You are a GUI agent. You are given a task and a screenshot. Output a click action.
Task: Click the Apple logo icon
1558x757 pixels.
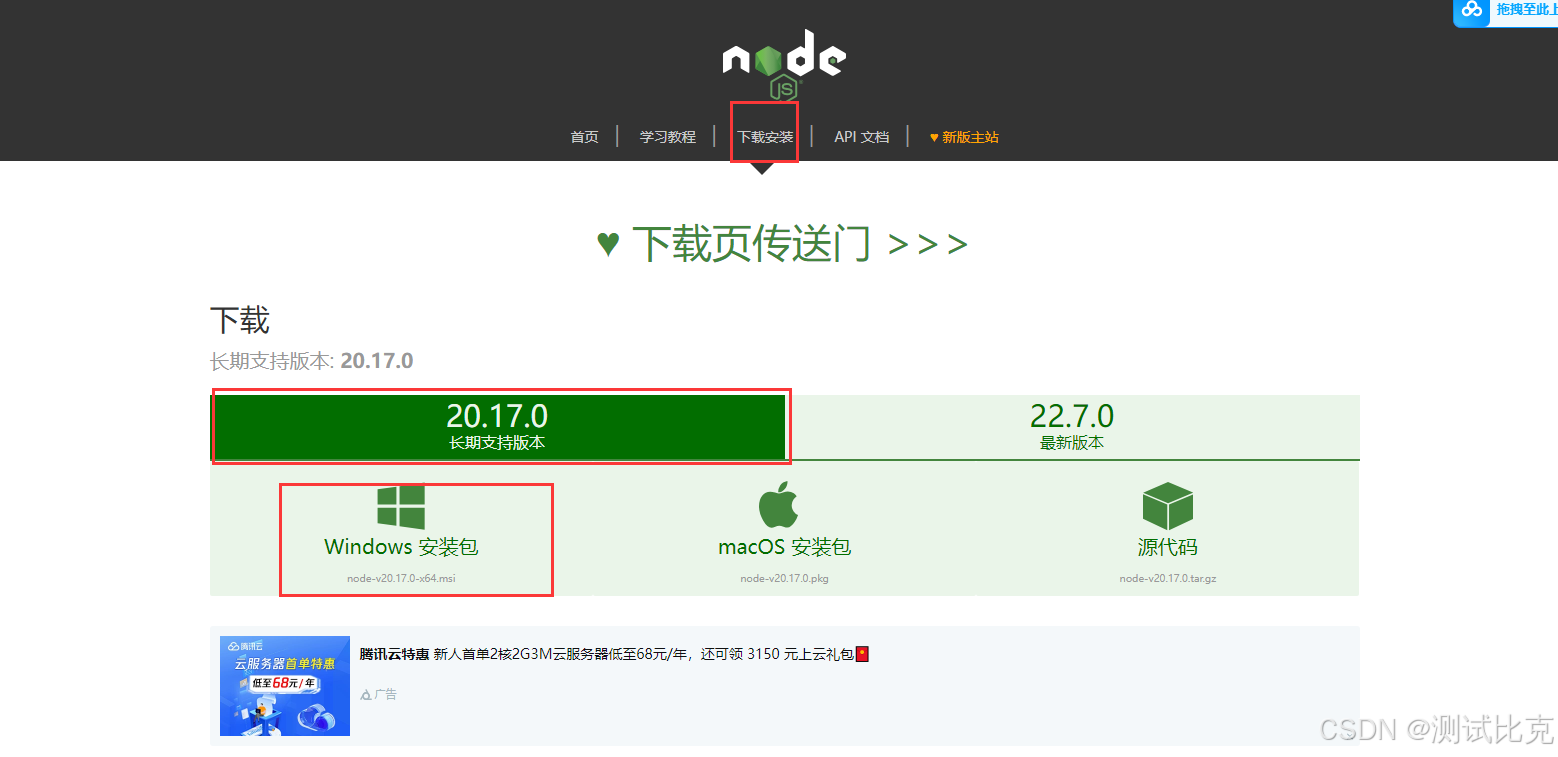[779, 505]
